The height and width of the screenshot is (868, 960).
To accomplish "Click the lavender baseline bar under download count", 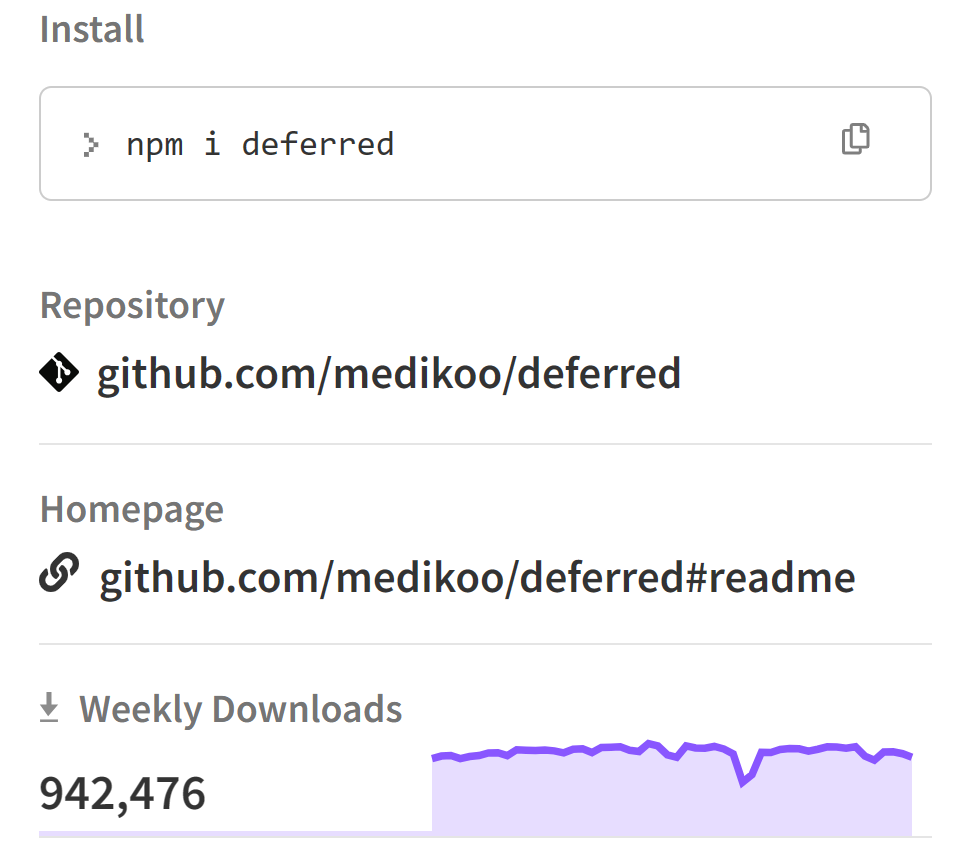I will click(236, 834).
